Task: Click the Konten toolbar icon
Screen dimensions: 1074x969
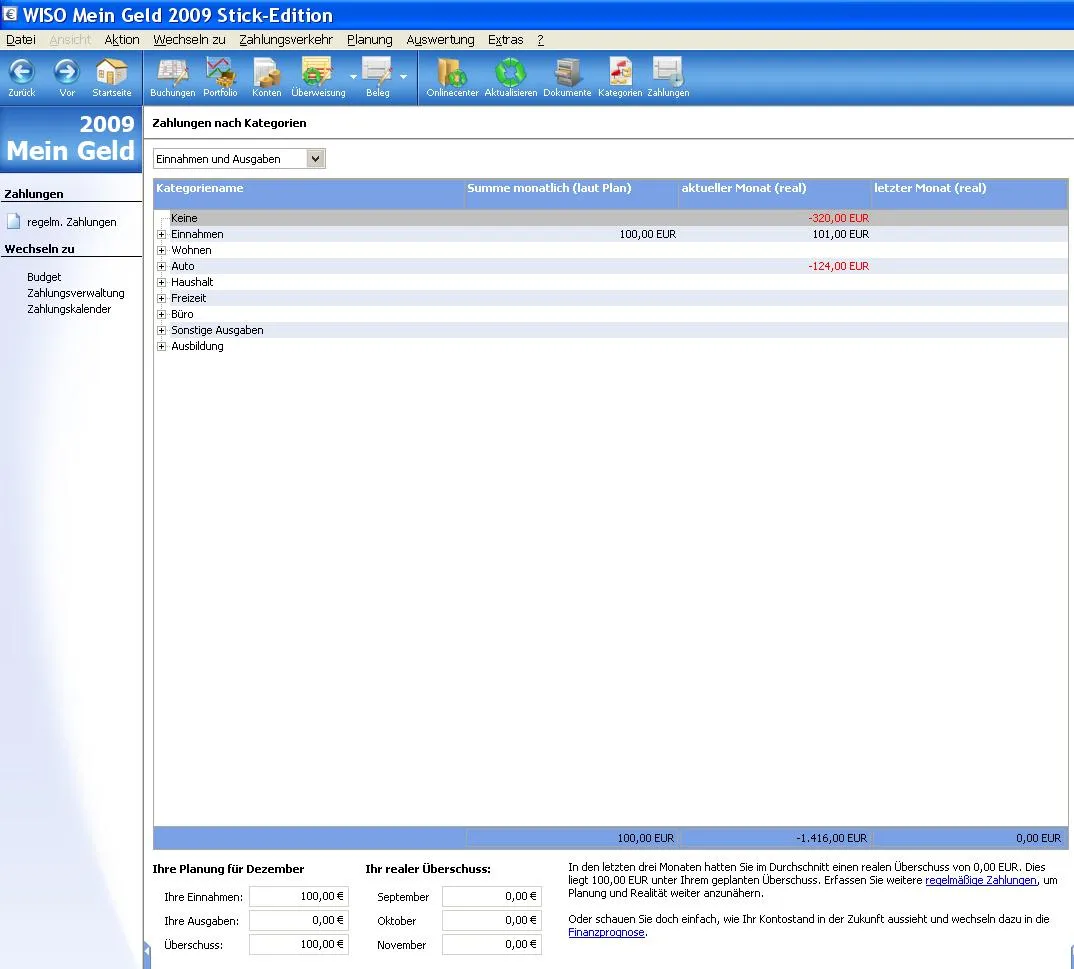Action: (266, 73)
